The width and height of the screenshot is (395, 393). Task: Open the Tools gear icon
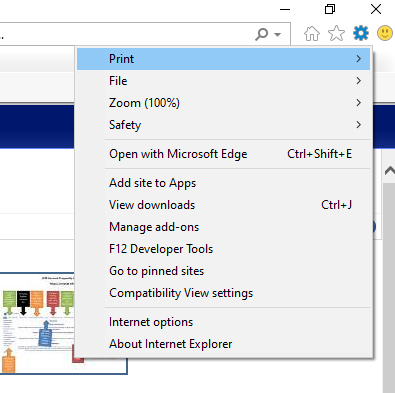point(361,33)
